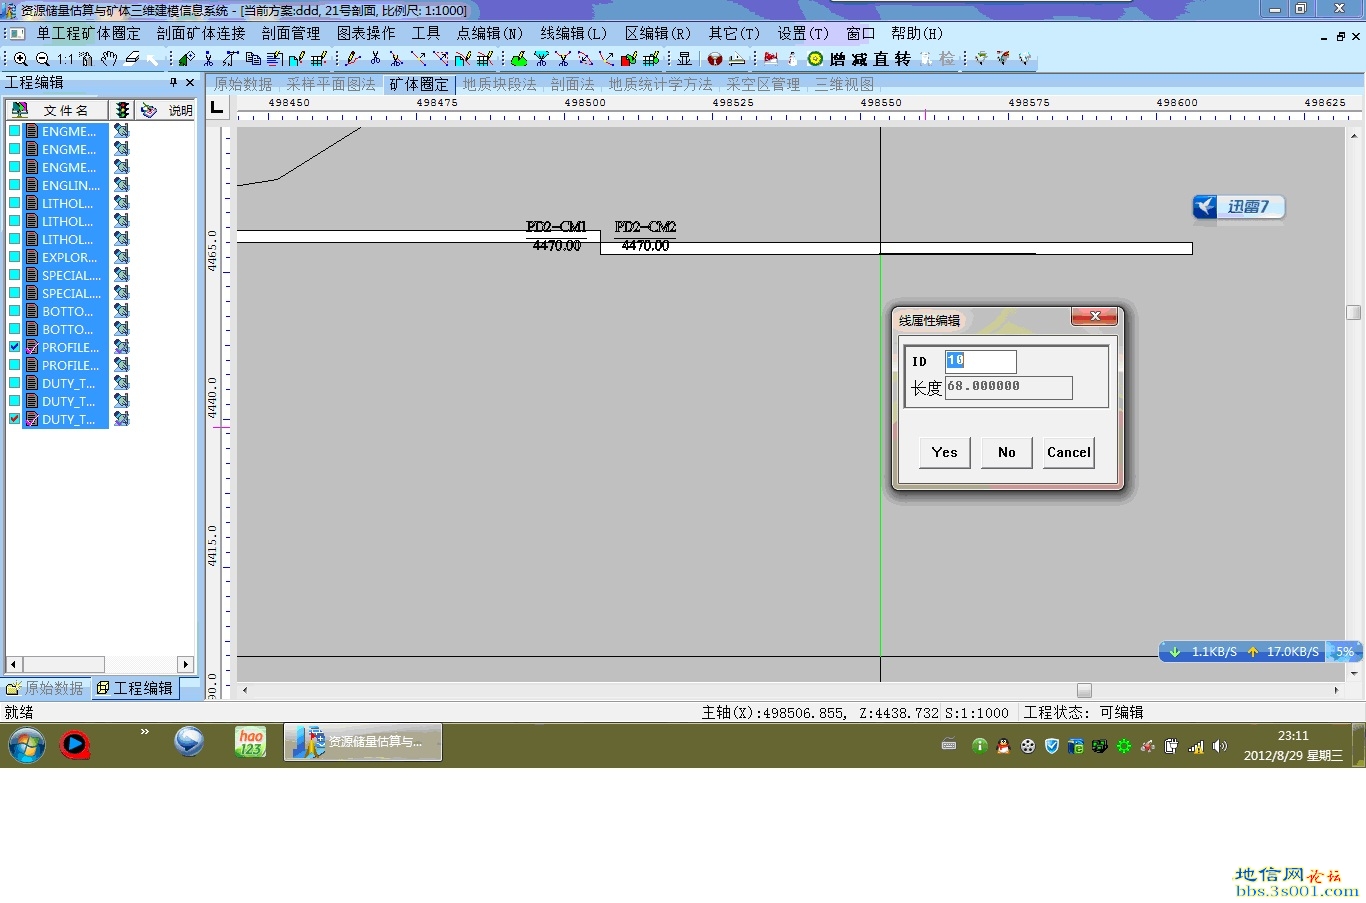Screen dimensions: 1366x903
Task: Reset view with the 1:1 toolbar button
Action: (65, 59)
